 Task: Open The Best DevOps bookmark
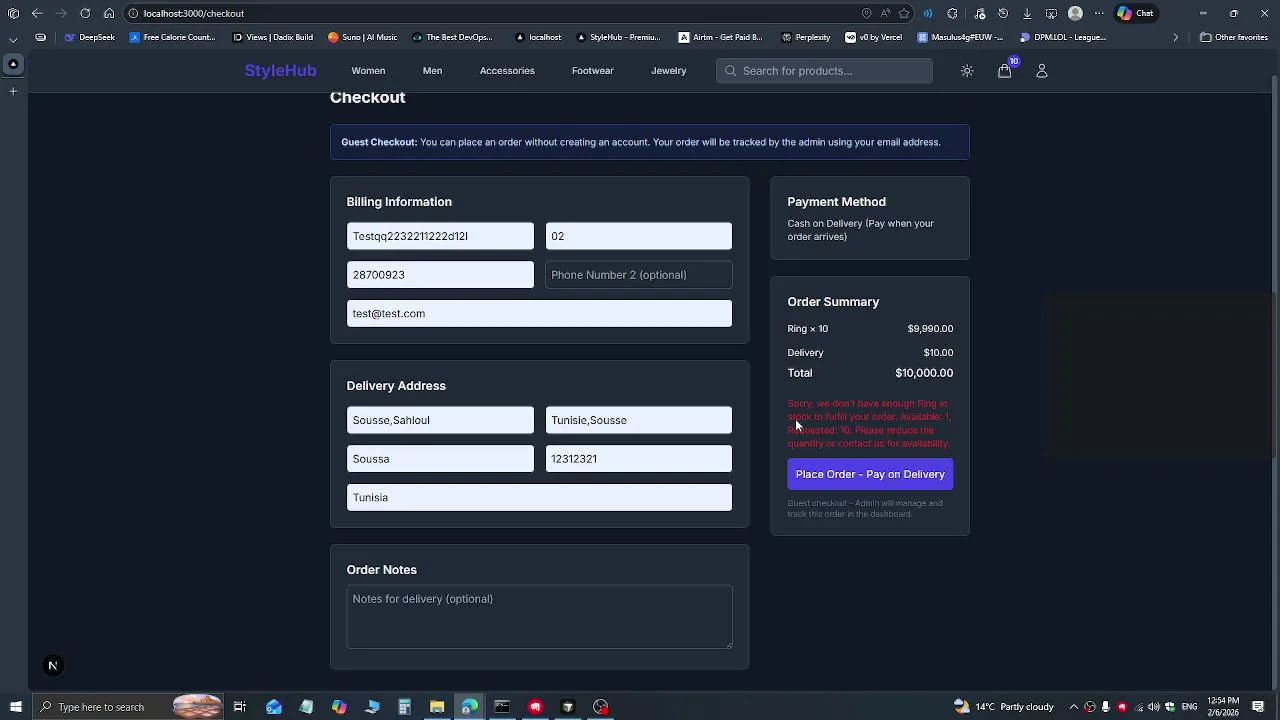[452, 37]
